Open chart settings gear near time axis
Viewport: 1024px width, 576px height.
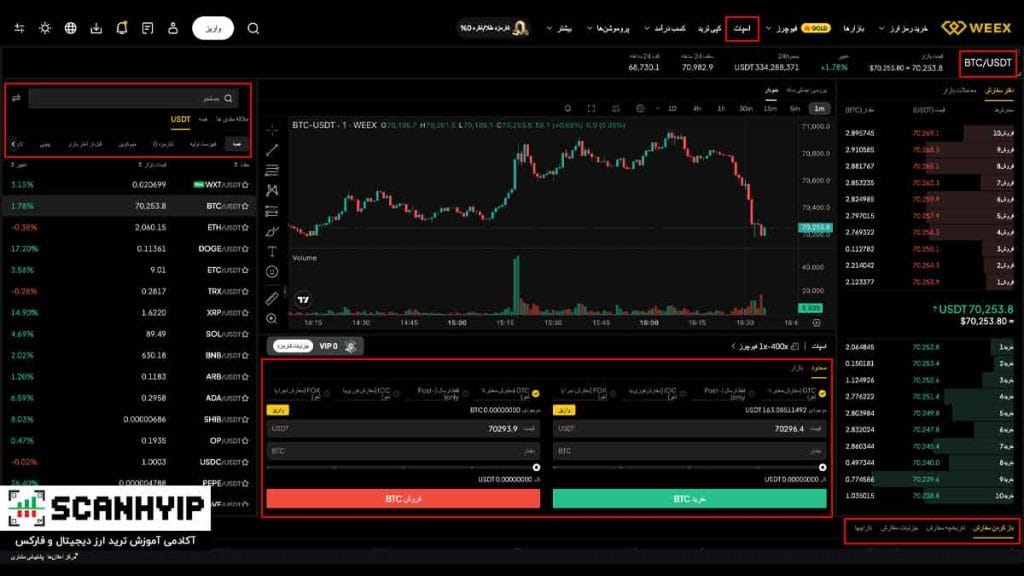pos(816,323)
